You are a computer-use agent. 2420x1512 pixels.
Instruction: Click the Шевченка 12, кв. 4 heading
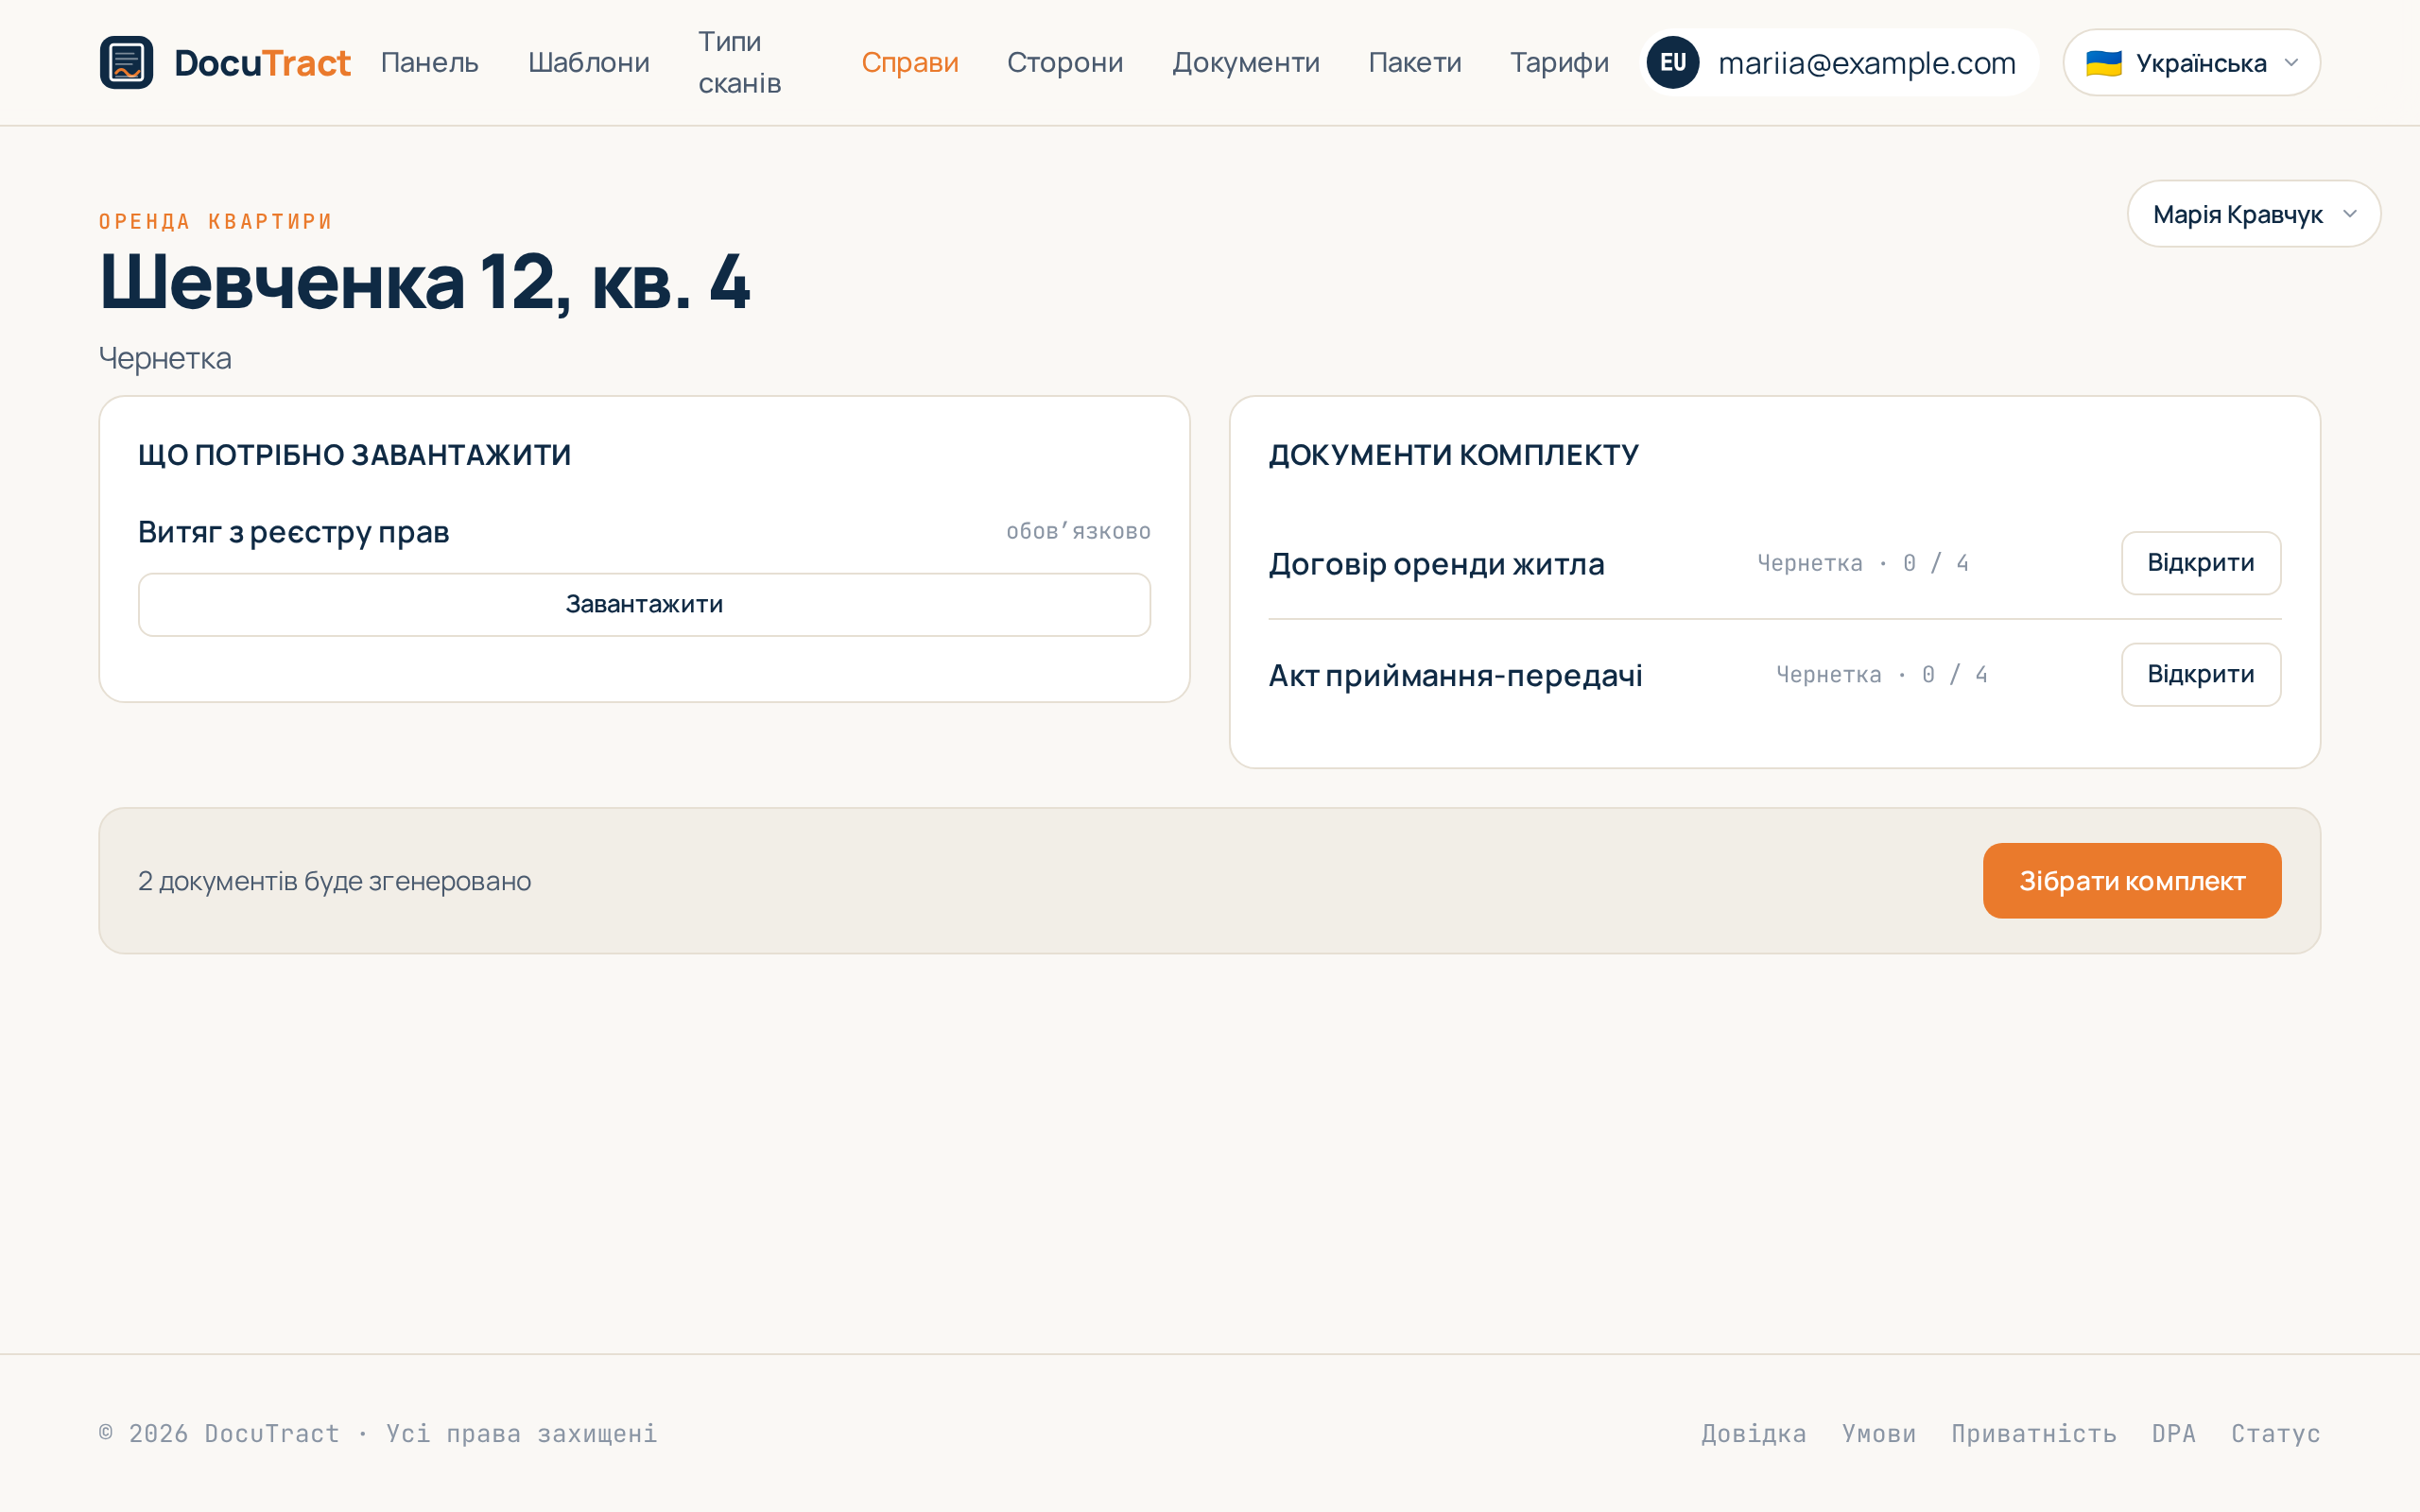(x=424, y=281)
